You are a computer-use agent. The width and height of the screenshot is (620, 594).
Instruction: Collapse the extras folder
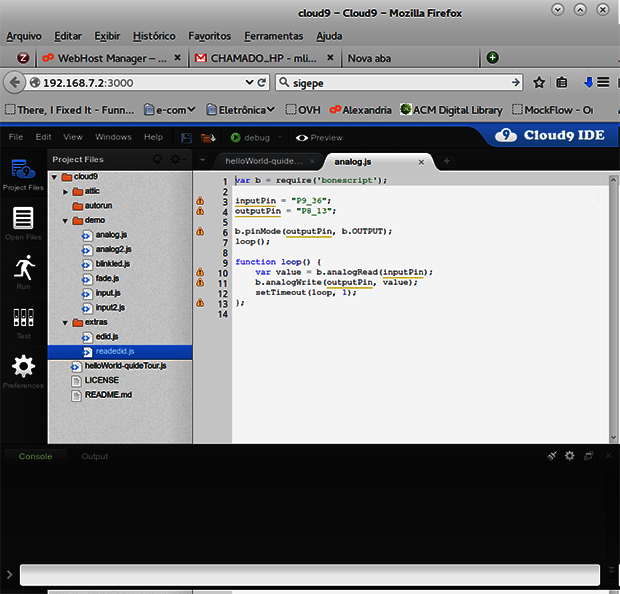[x=65, y=323]
